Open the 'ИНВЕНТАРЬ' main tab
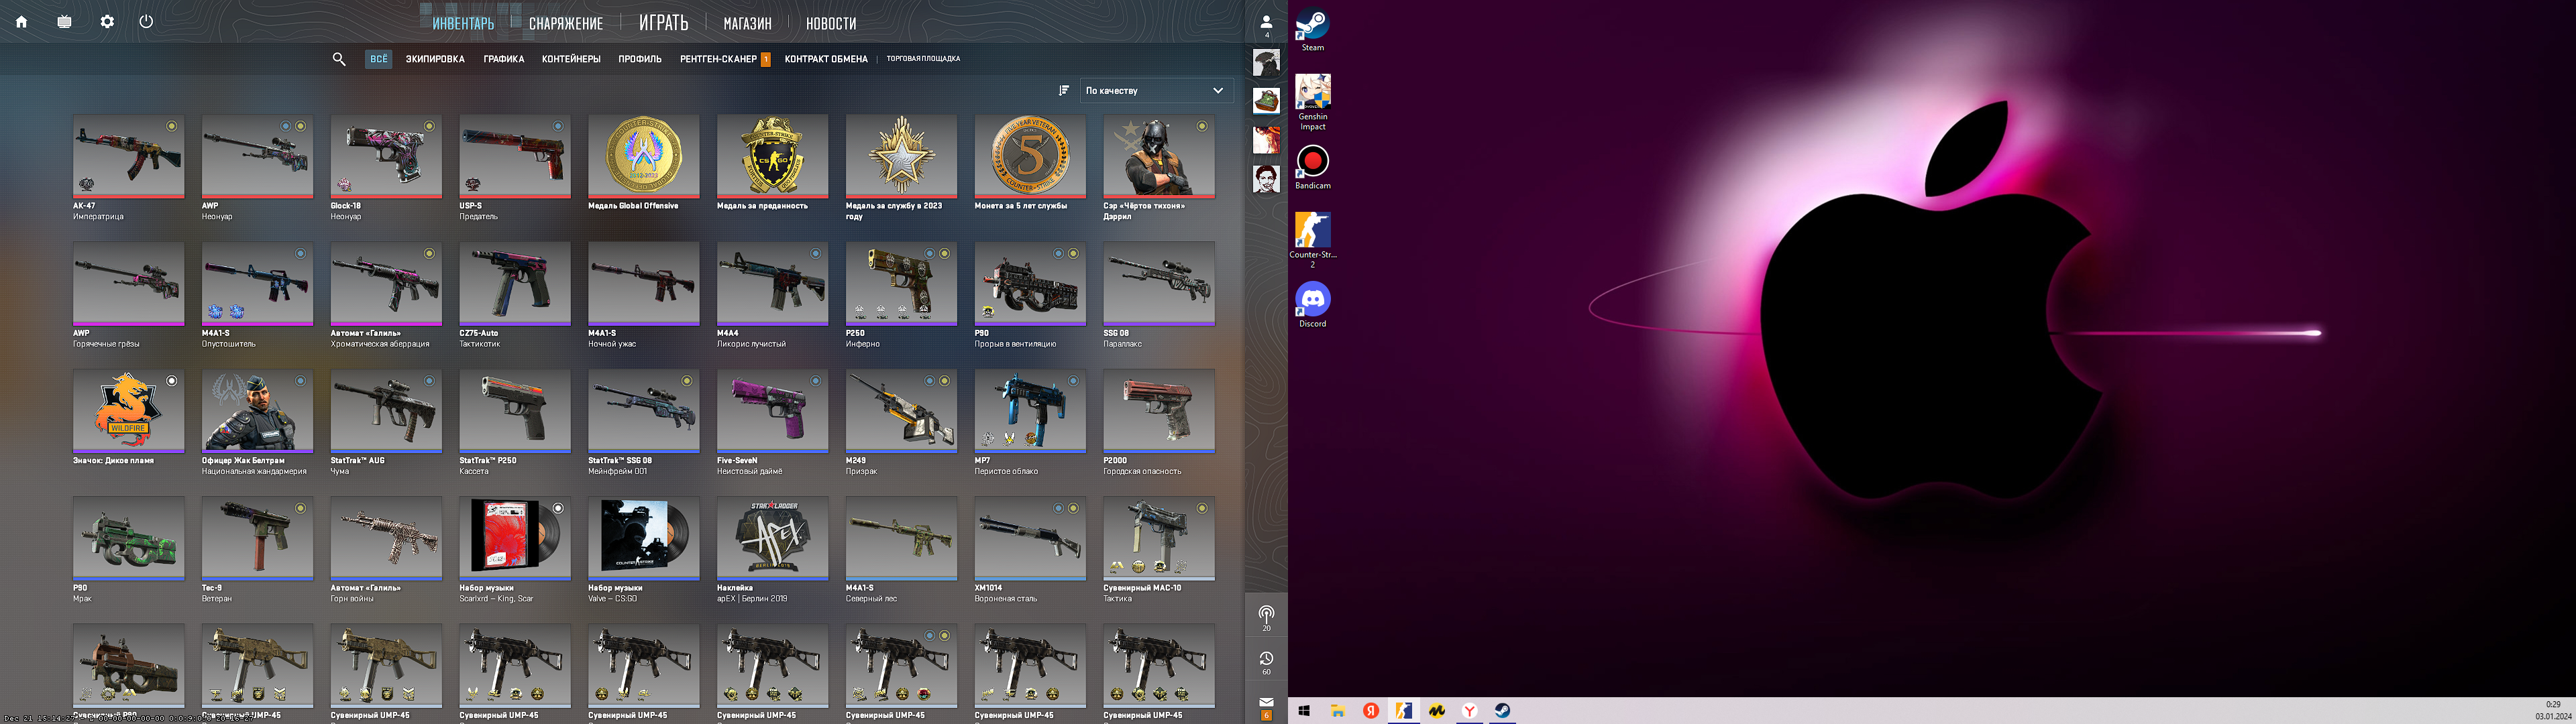The image size is (2576, 724). 463,23
